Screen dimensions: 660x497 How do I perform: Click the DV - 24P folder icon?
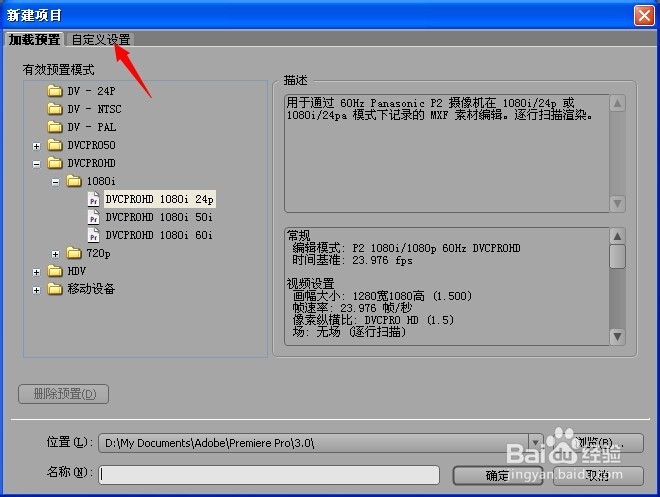55,91
